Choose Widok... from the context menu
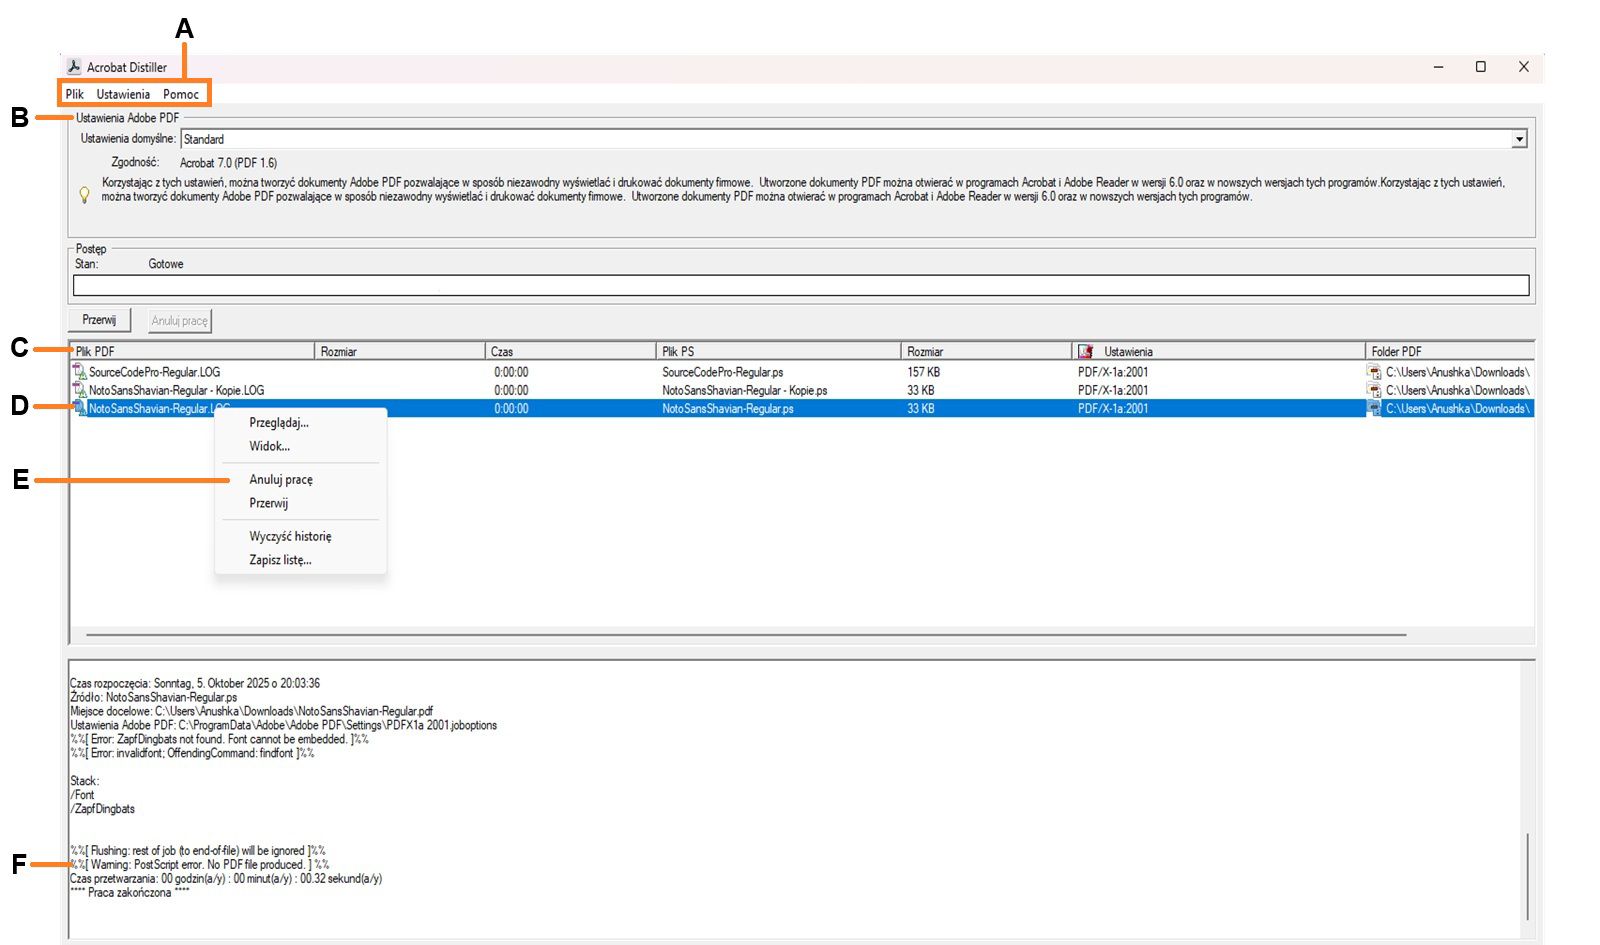Image resolution: width=1600 pixels, height=945 pixels. (x=301, y=446)
